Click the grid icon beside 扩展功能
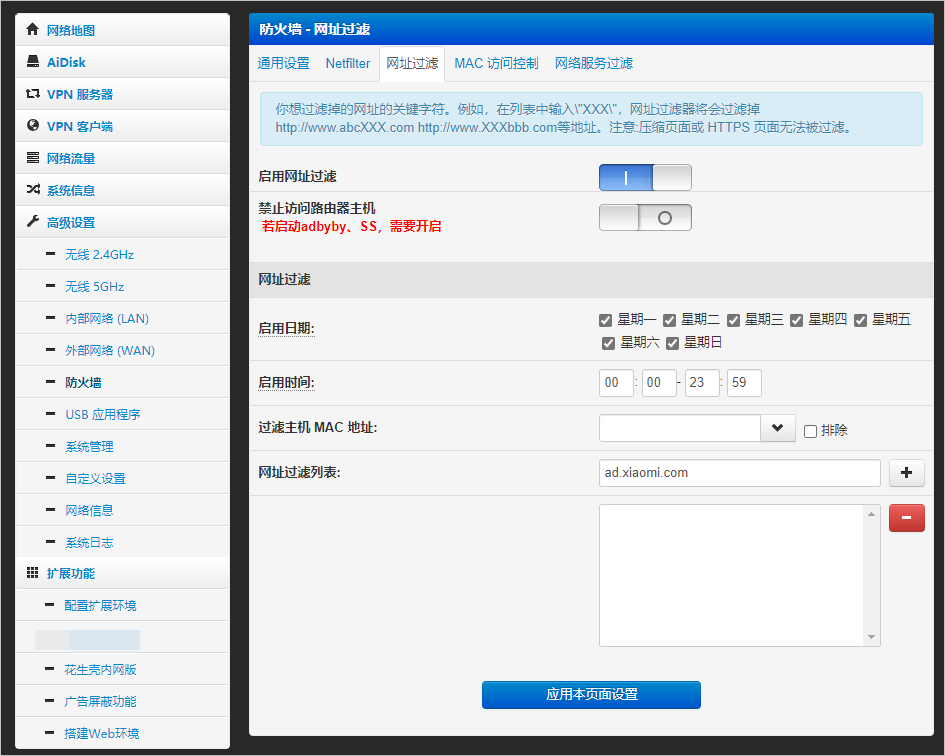945x756 pixels. point(33,573)
